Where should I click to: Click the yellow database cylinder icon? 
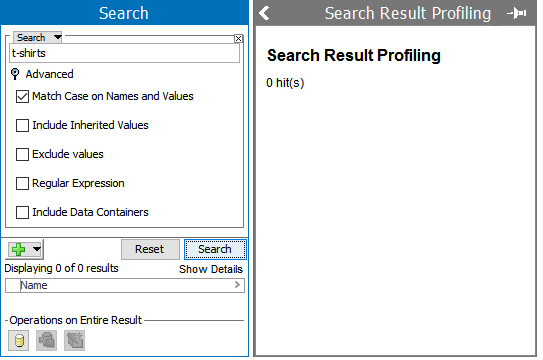click(x=19, y=341)
